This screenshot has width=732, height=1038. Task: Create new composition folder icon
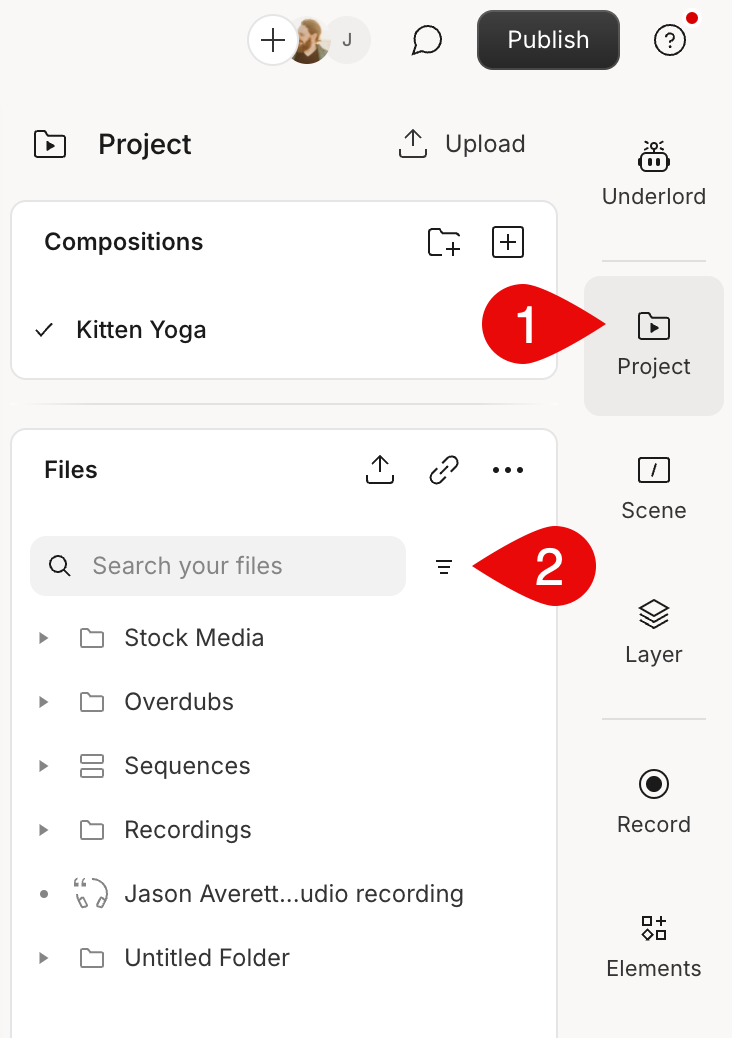pos(444,242)
